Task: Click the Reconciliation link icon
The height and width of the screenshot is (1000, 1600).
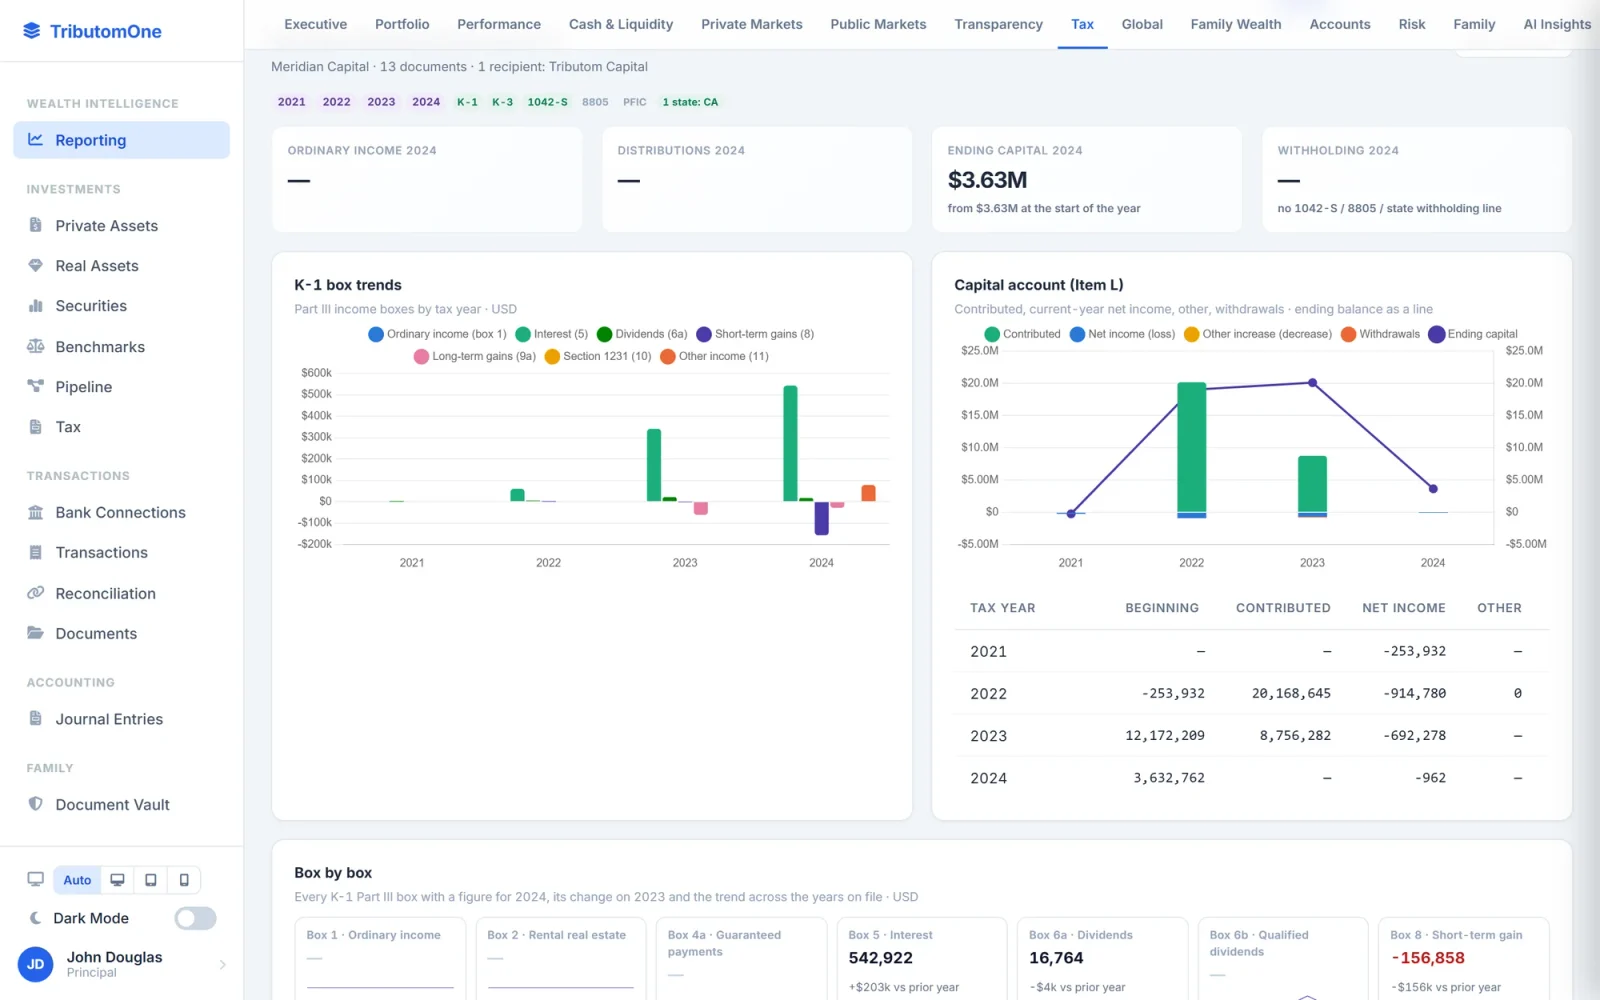Action: tap(36, 593)
